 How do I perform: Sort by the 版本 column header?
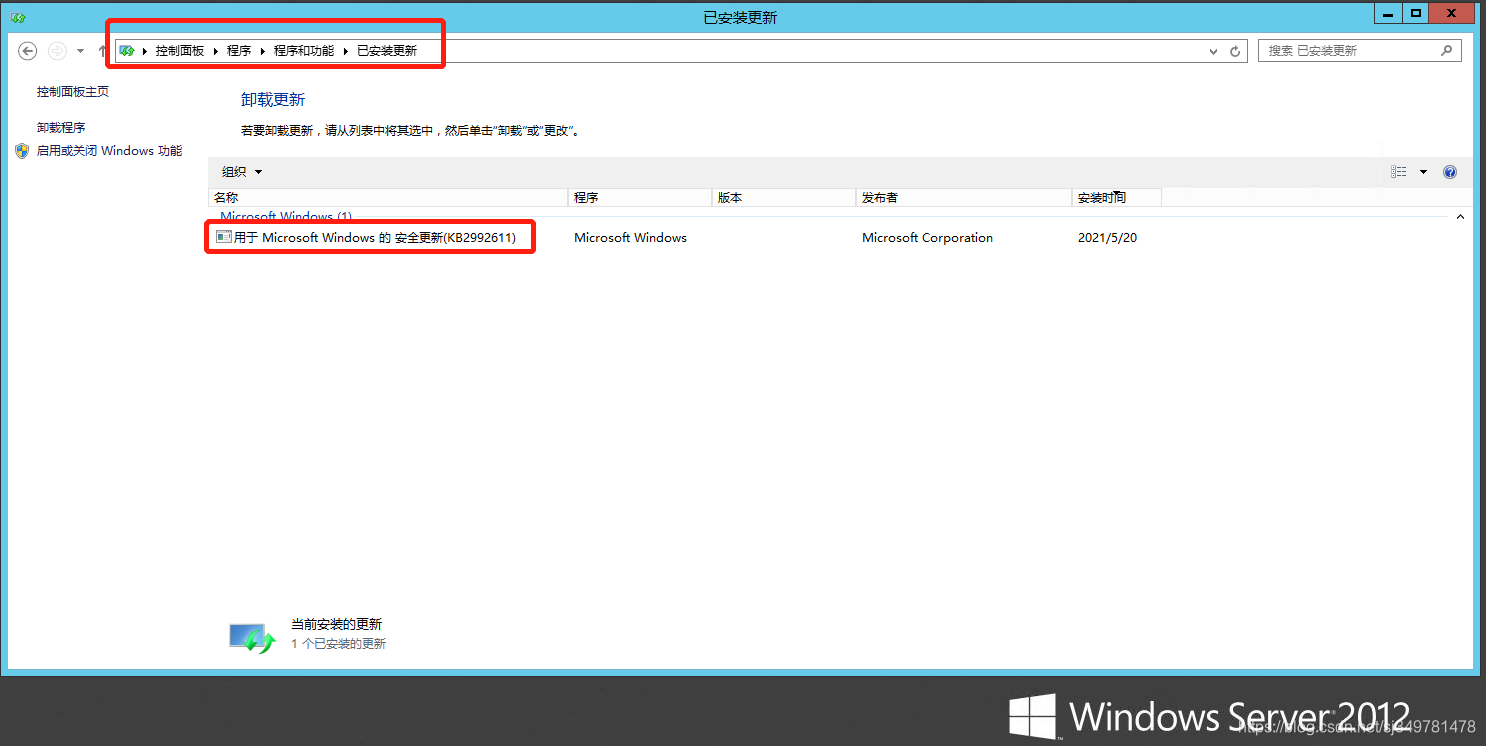[784, 198]
